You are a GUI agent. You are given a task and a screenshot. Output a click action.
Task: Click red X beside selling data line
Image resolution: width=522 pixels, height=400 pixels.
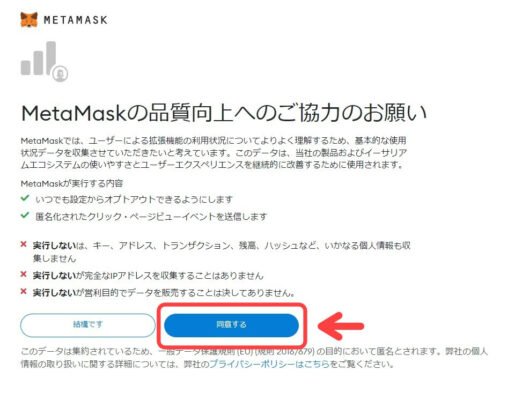coord(23,292)
